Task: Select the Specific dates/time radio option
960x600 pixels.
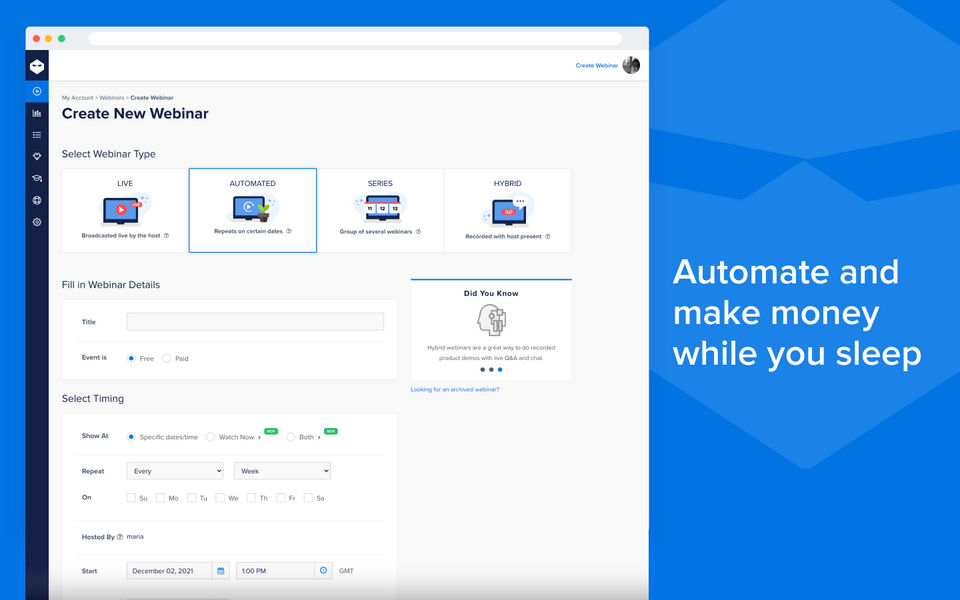Action: (131, 437)
